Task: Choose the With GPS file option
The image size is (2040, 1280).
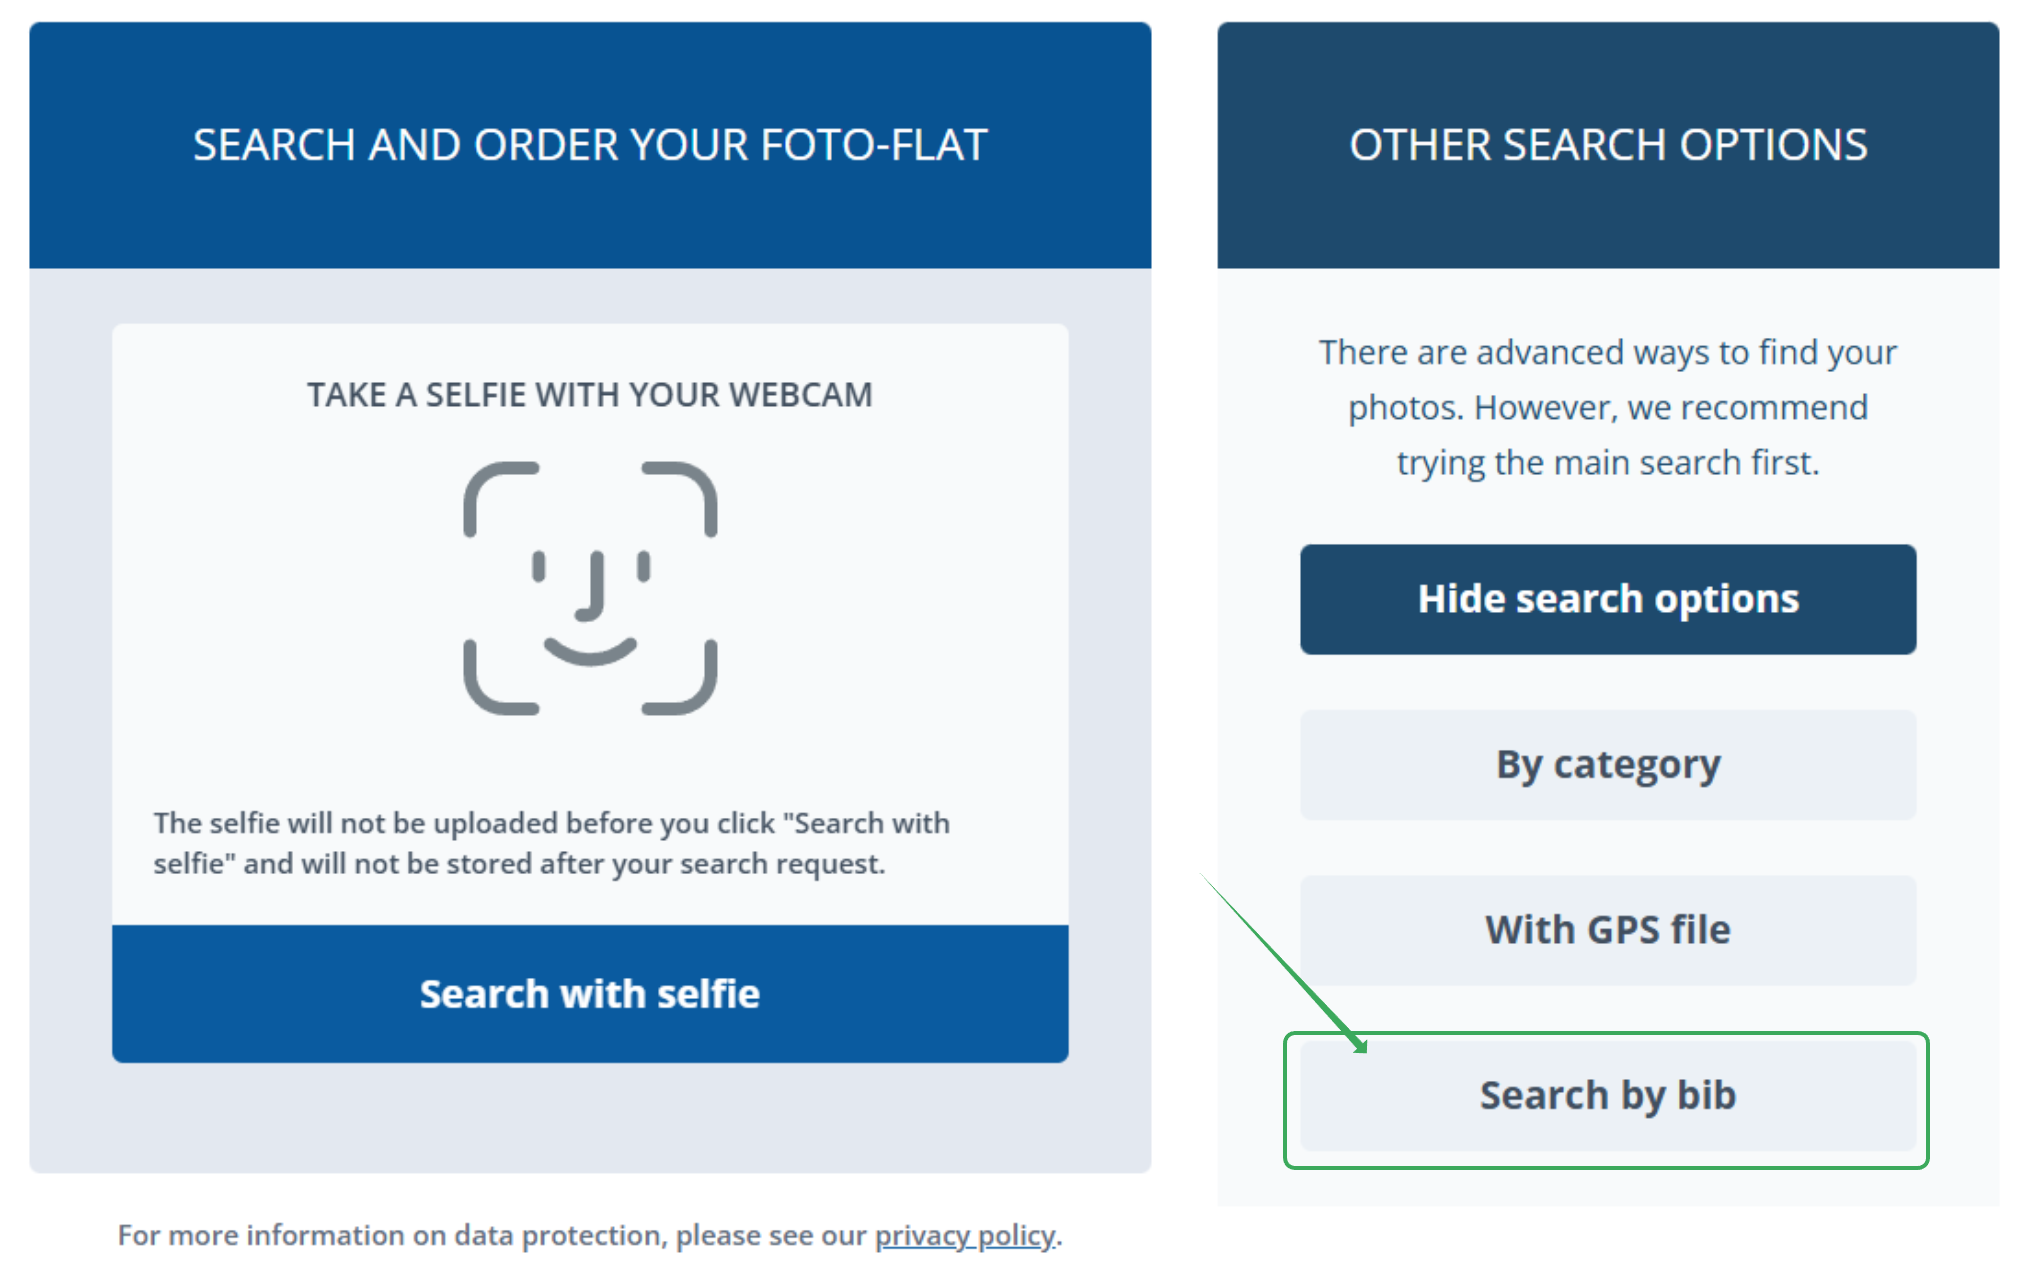Action: point(1607,930)
